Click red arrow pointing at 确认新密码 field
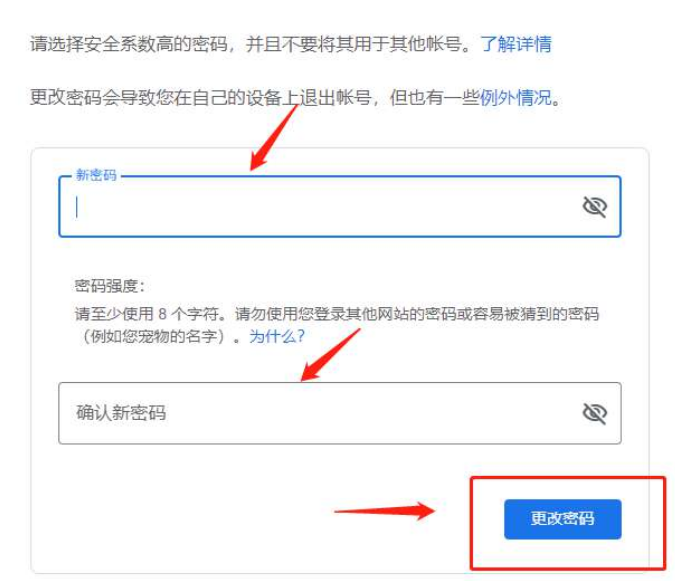 coord(330,355)
